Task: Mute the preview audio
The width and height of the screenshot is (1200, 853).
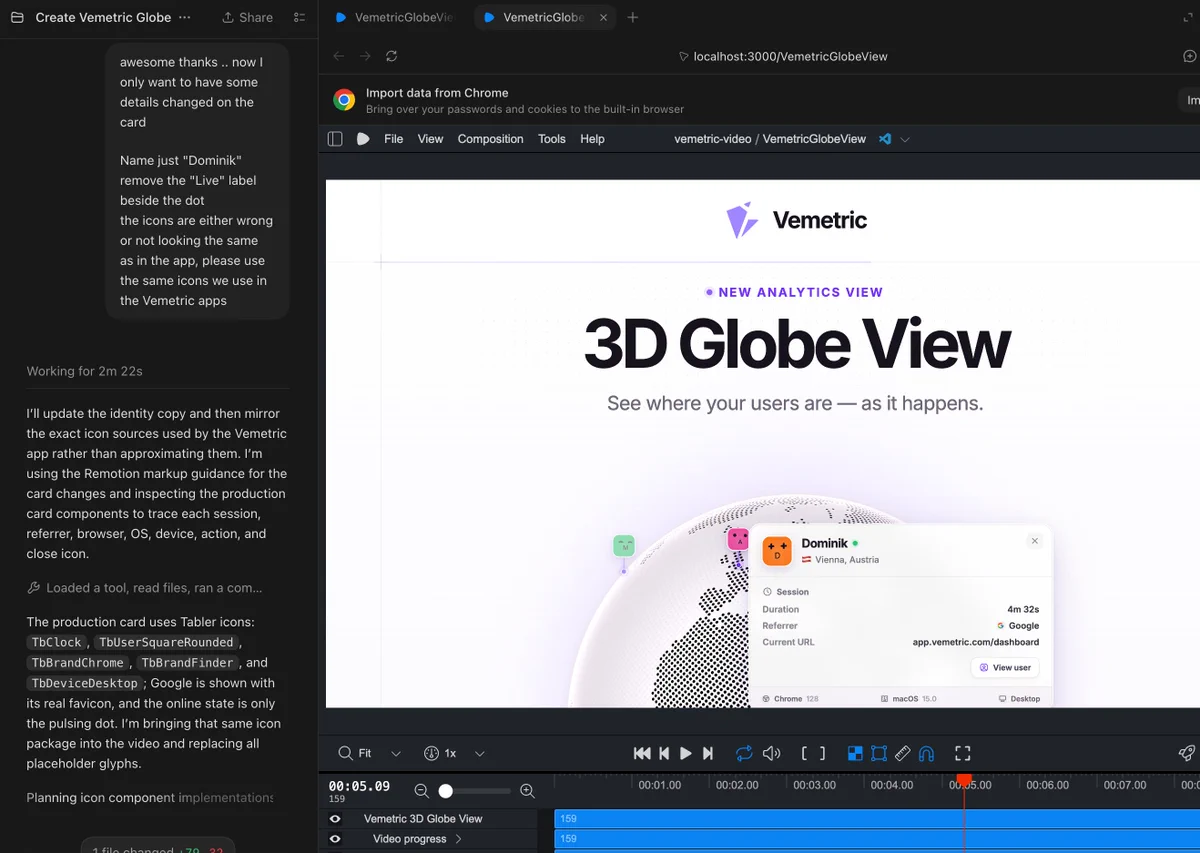Action: click(x=771, y=753)
